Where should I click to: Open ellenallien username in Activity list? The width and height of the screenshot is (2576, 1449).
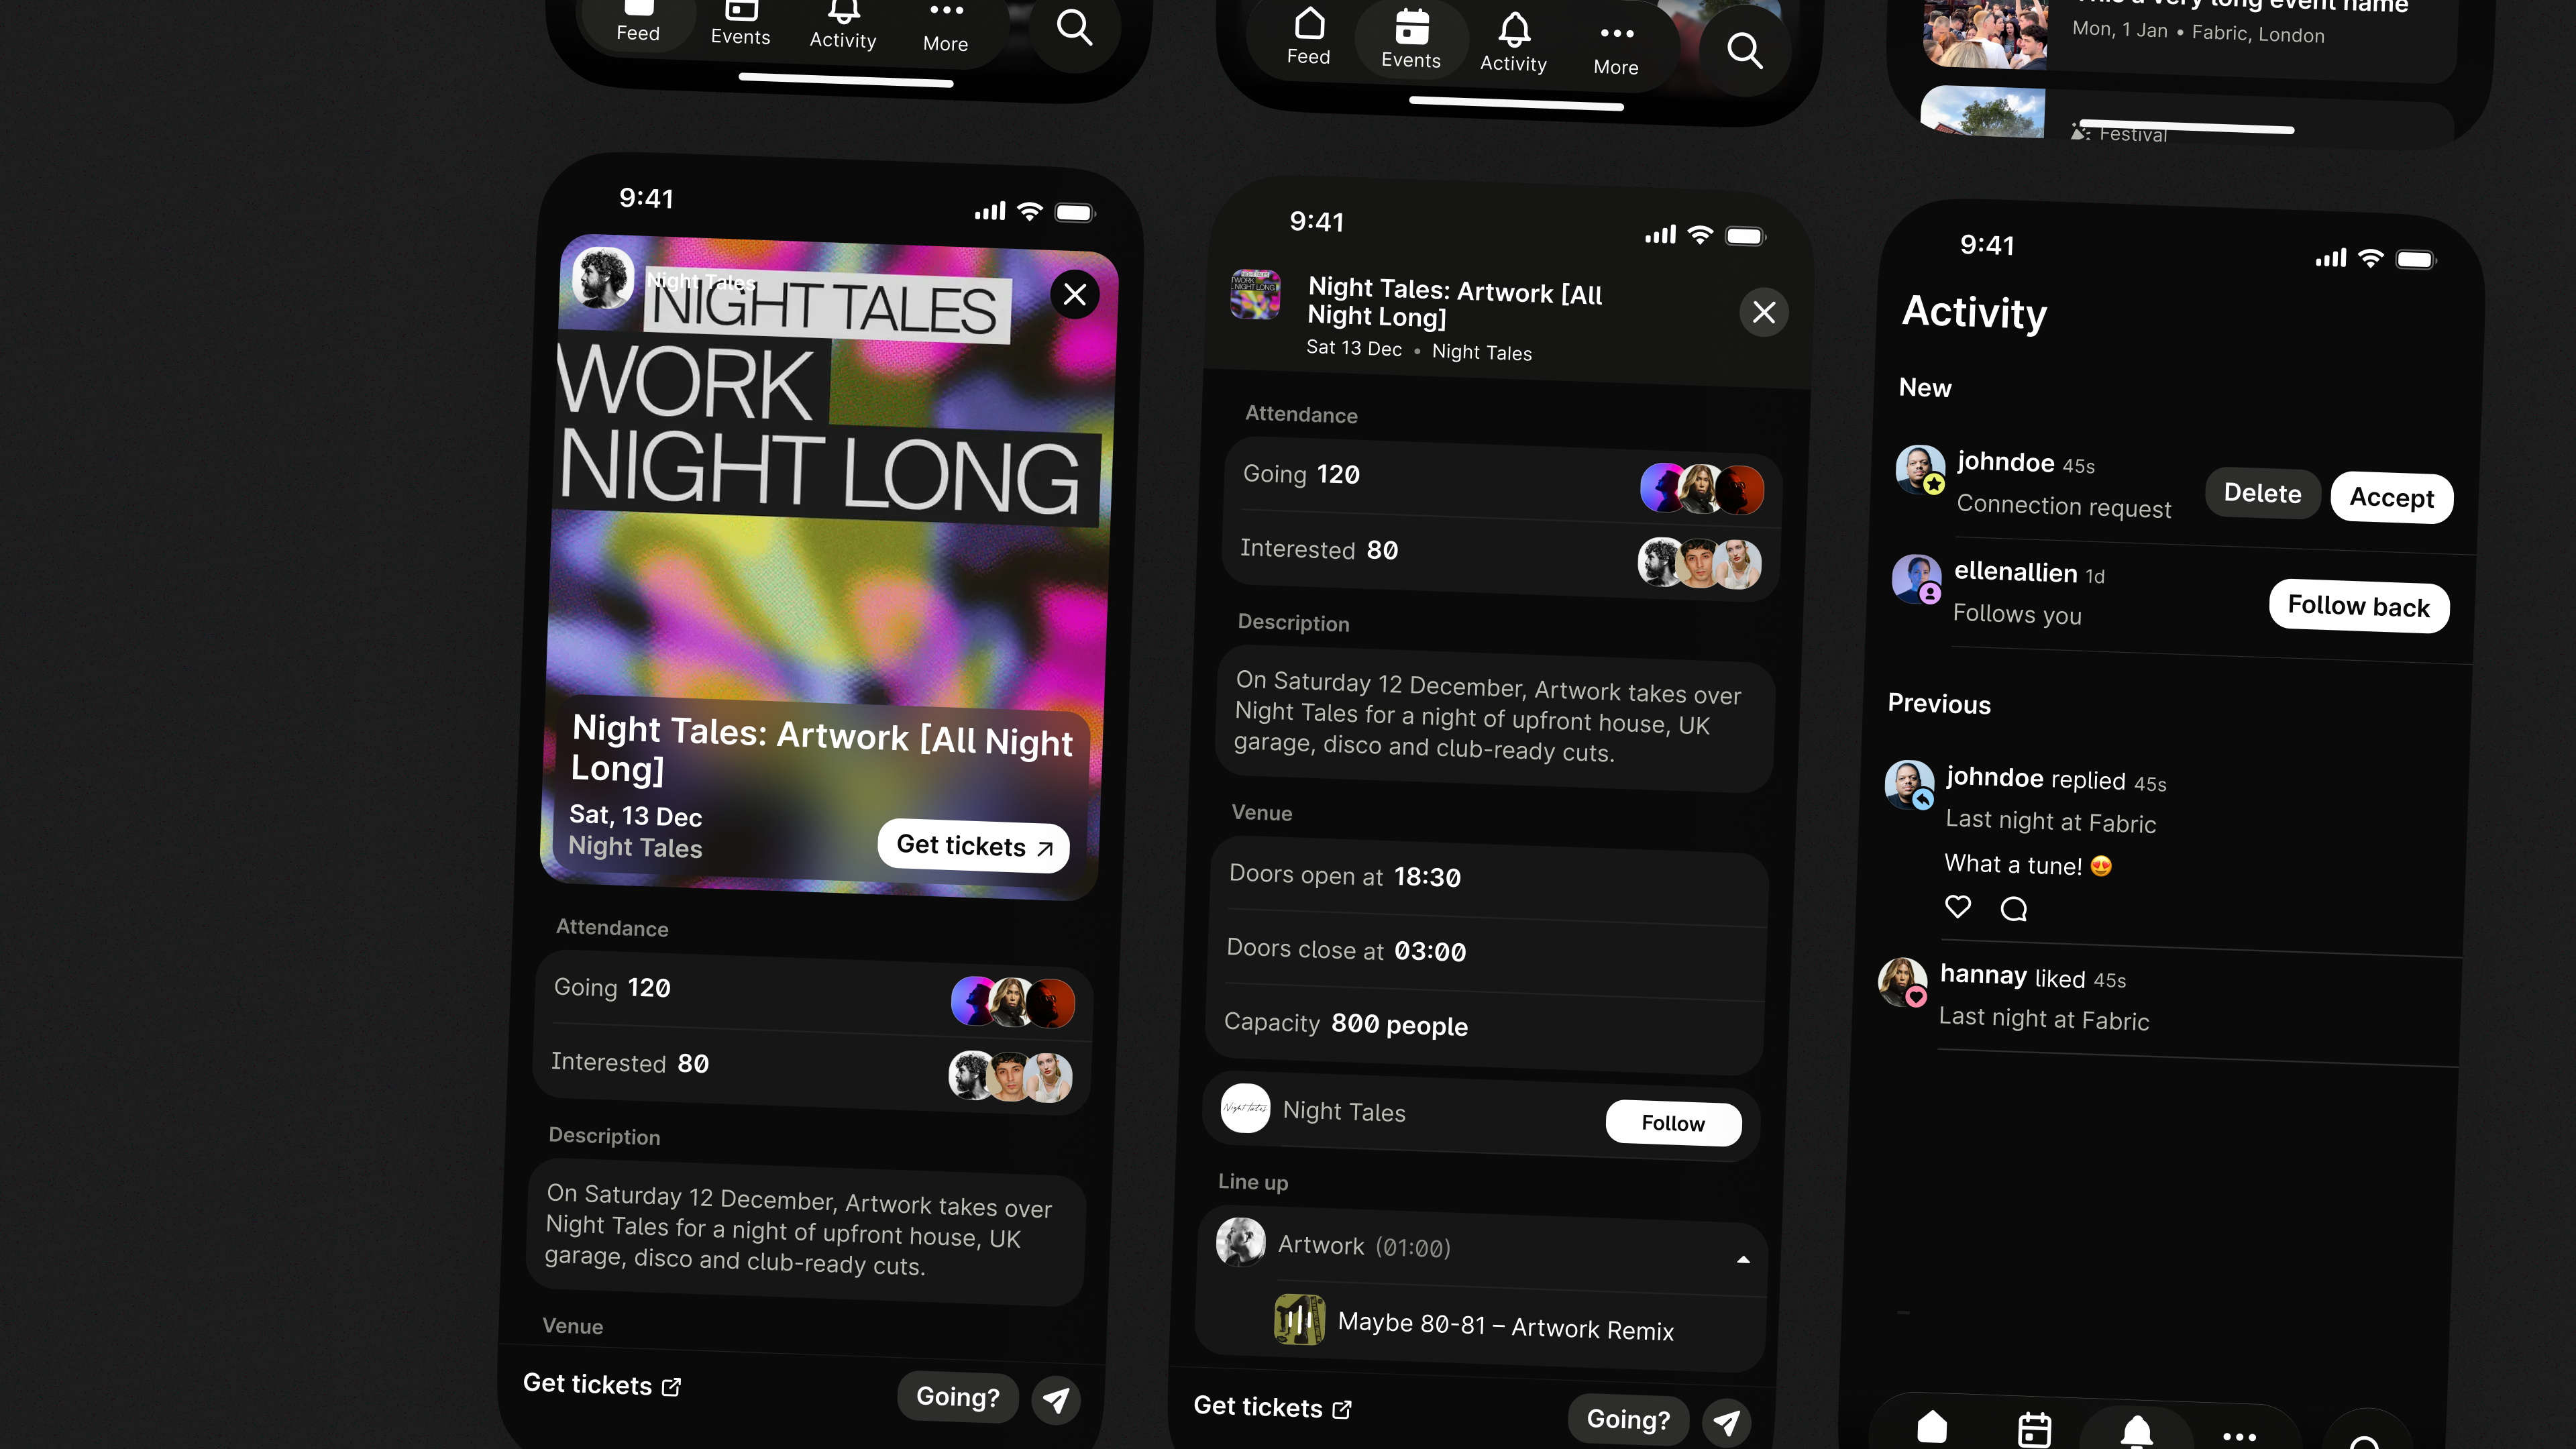(2015, 572)
